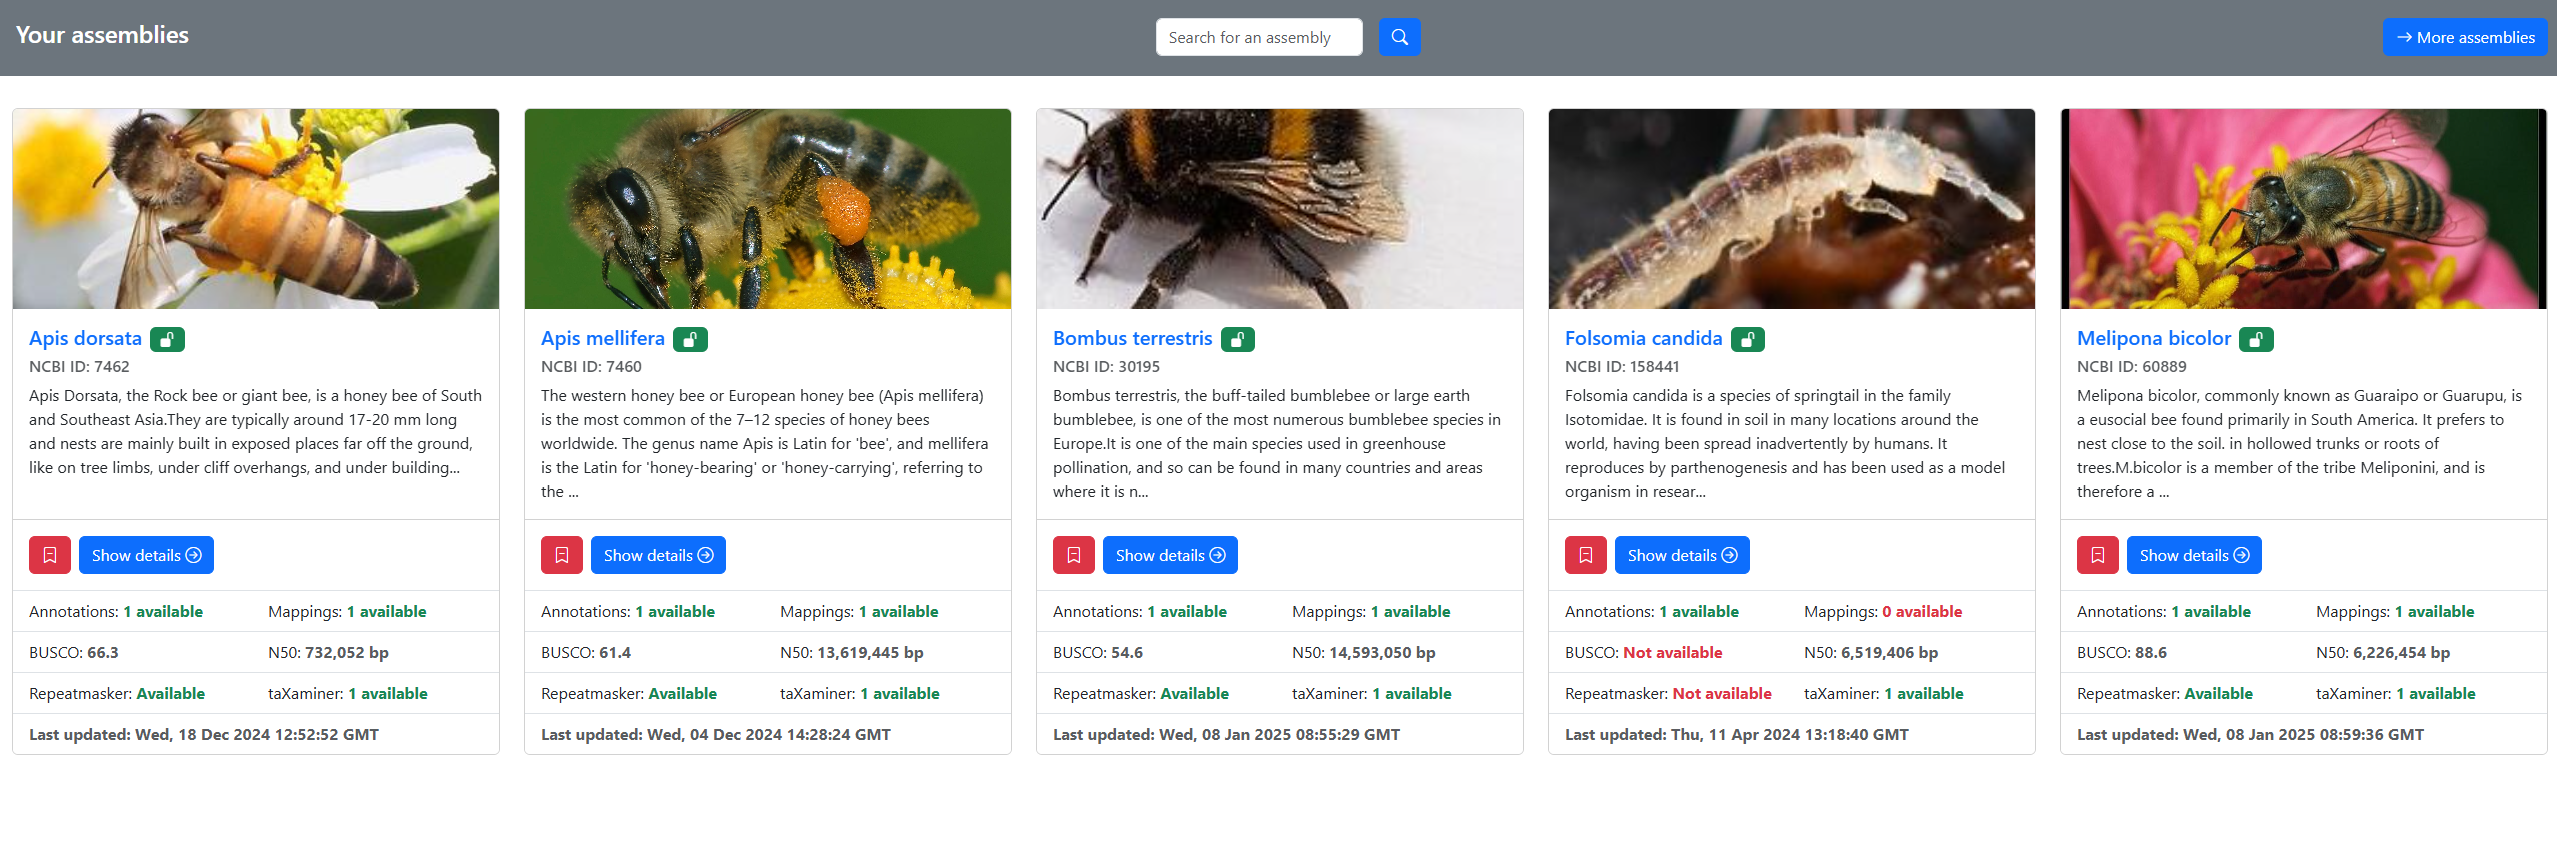The image size is (2557, 865).
Task: Click the Bombus terrestris bumblebee photo
Action: [1279, 209]
